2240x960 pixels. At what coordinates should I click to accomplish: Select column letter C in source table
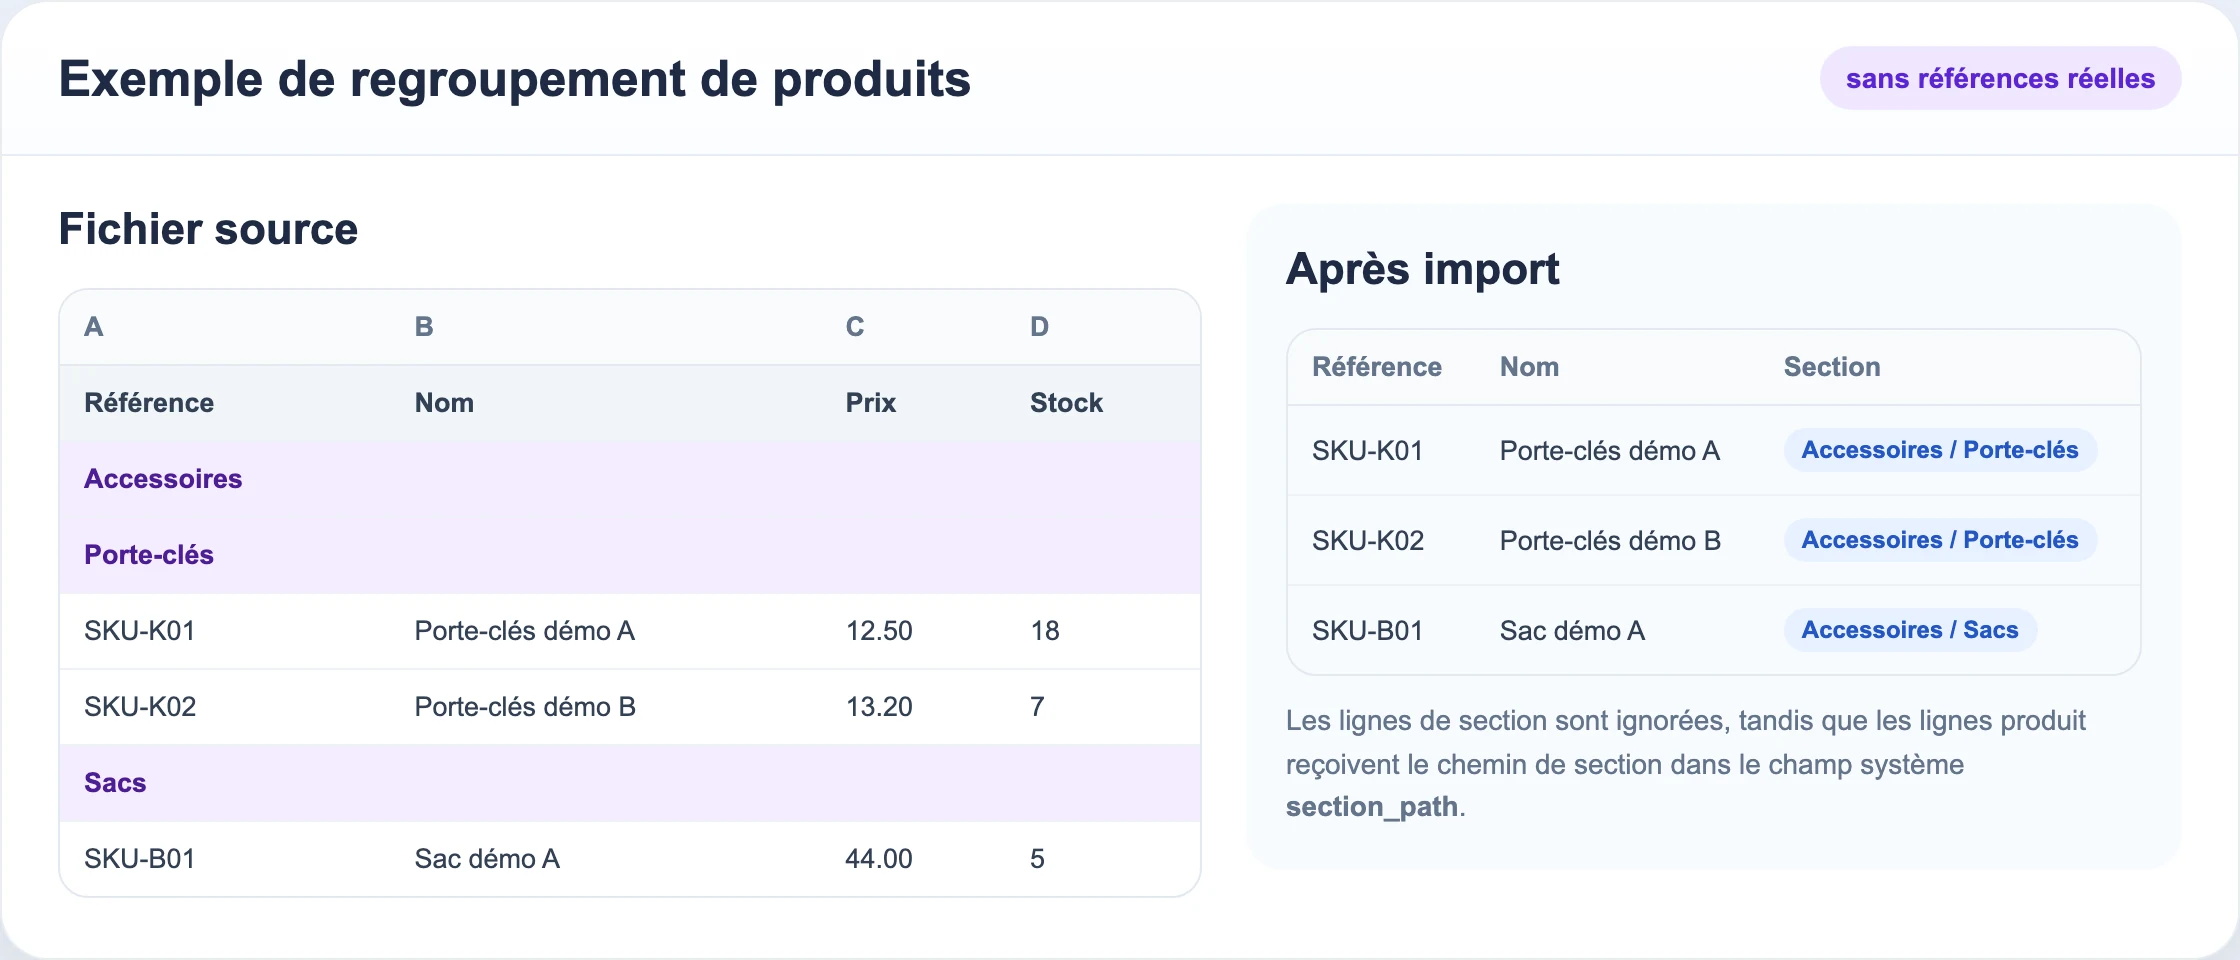pyautogui.click(x=855, y=327)
